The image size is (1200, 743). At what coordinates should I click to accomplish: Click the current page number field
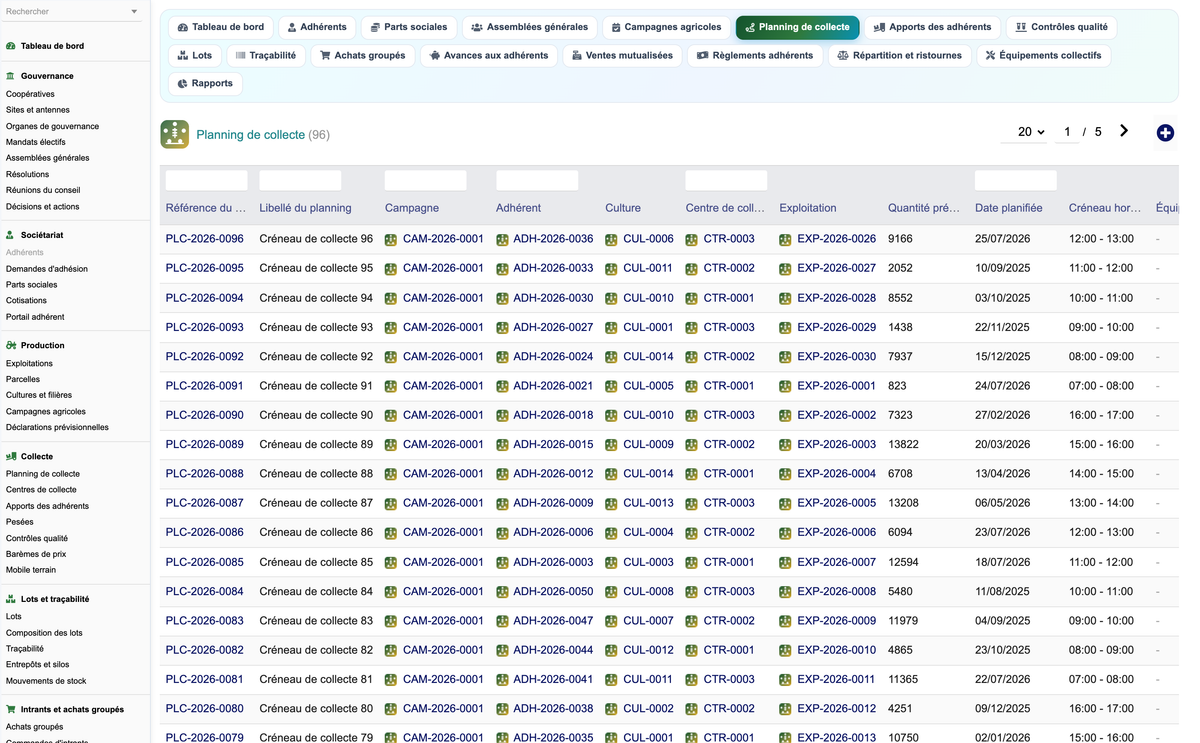point(1067,132)
